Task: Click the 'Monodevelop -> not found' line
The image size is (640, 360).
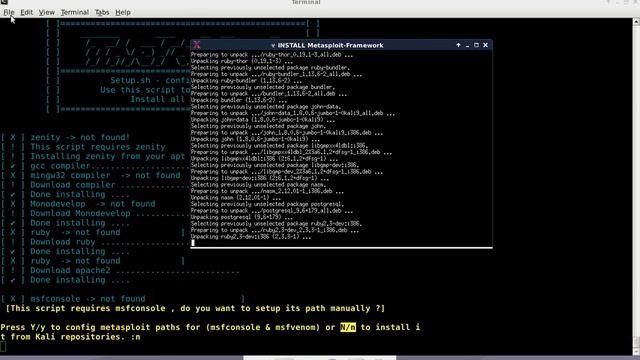Action: click(93, 204)
